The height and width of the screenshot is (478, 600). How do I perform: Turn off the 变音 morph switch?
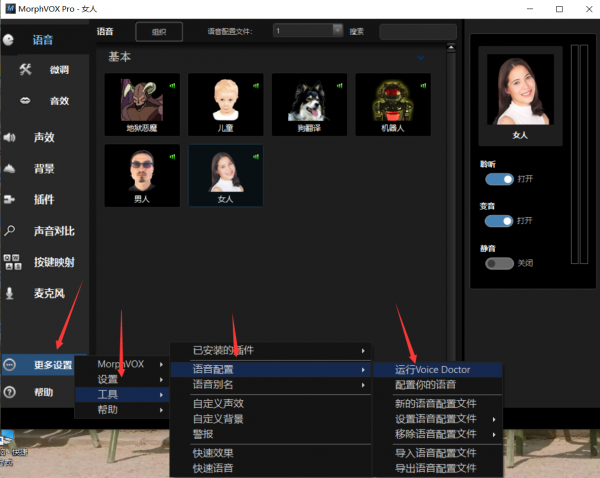[x=499, y=221]
